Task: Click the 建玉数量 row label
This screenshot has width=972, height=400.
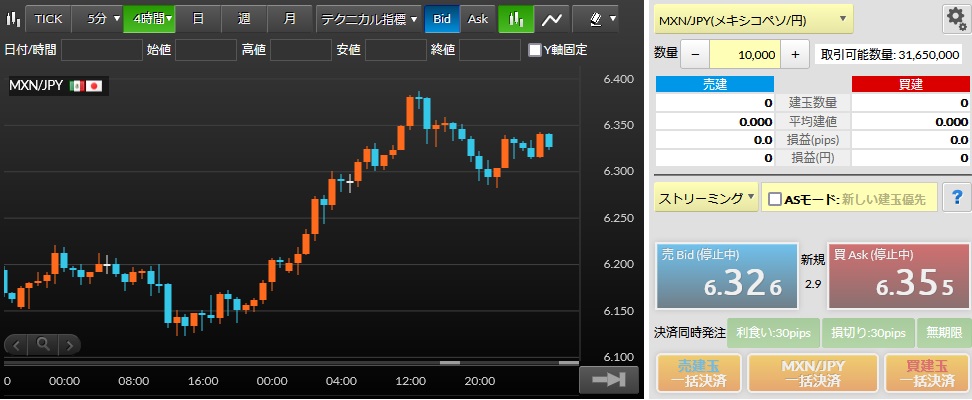Action: coord(813,103)
